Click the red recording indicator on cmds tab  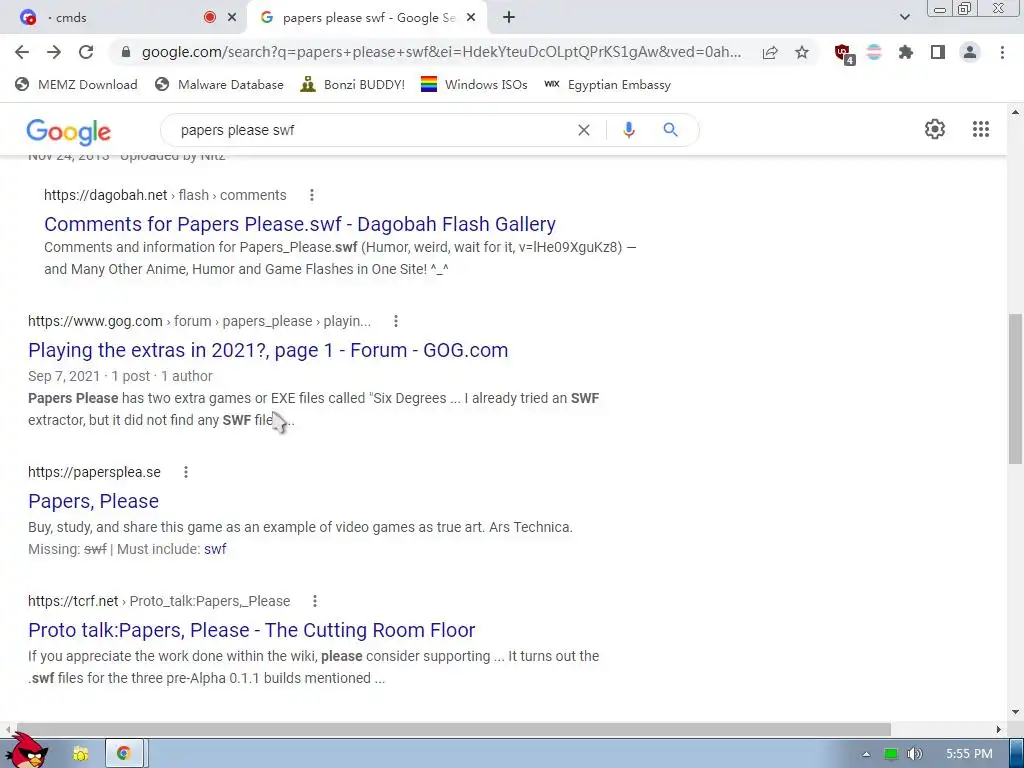tap(210, 18)
